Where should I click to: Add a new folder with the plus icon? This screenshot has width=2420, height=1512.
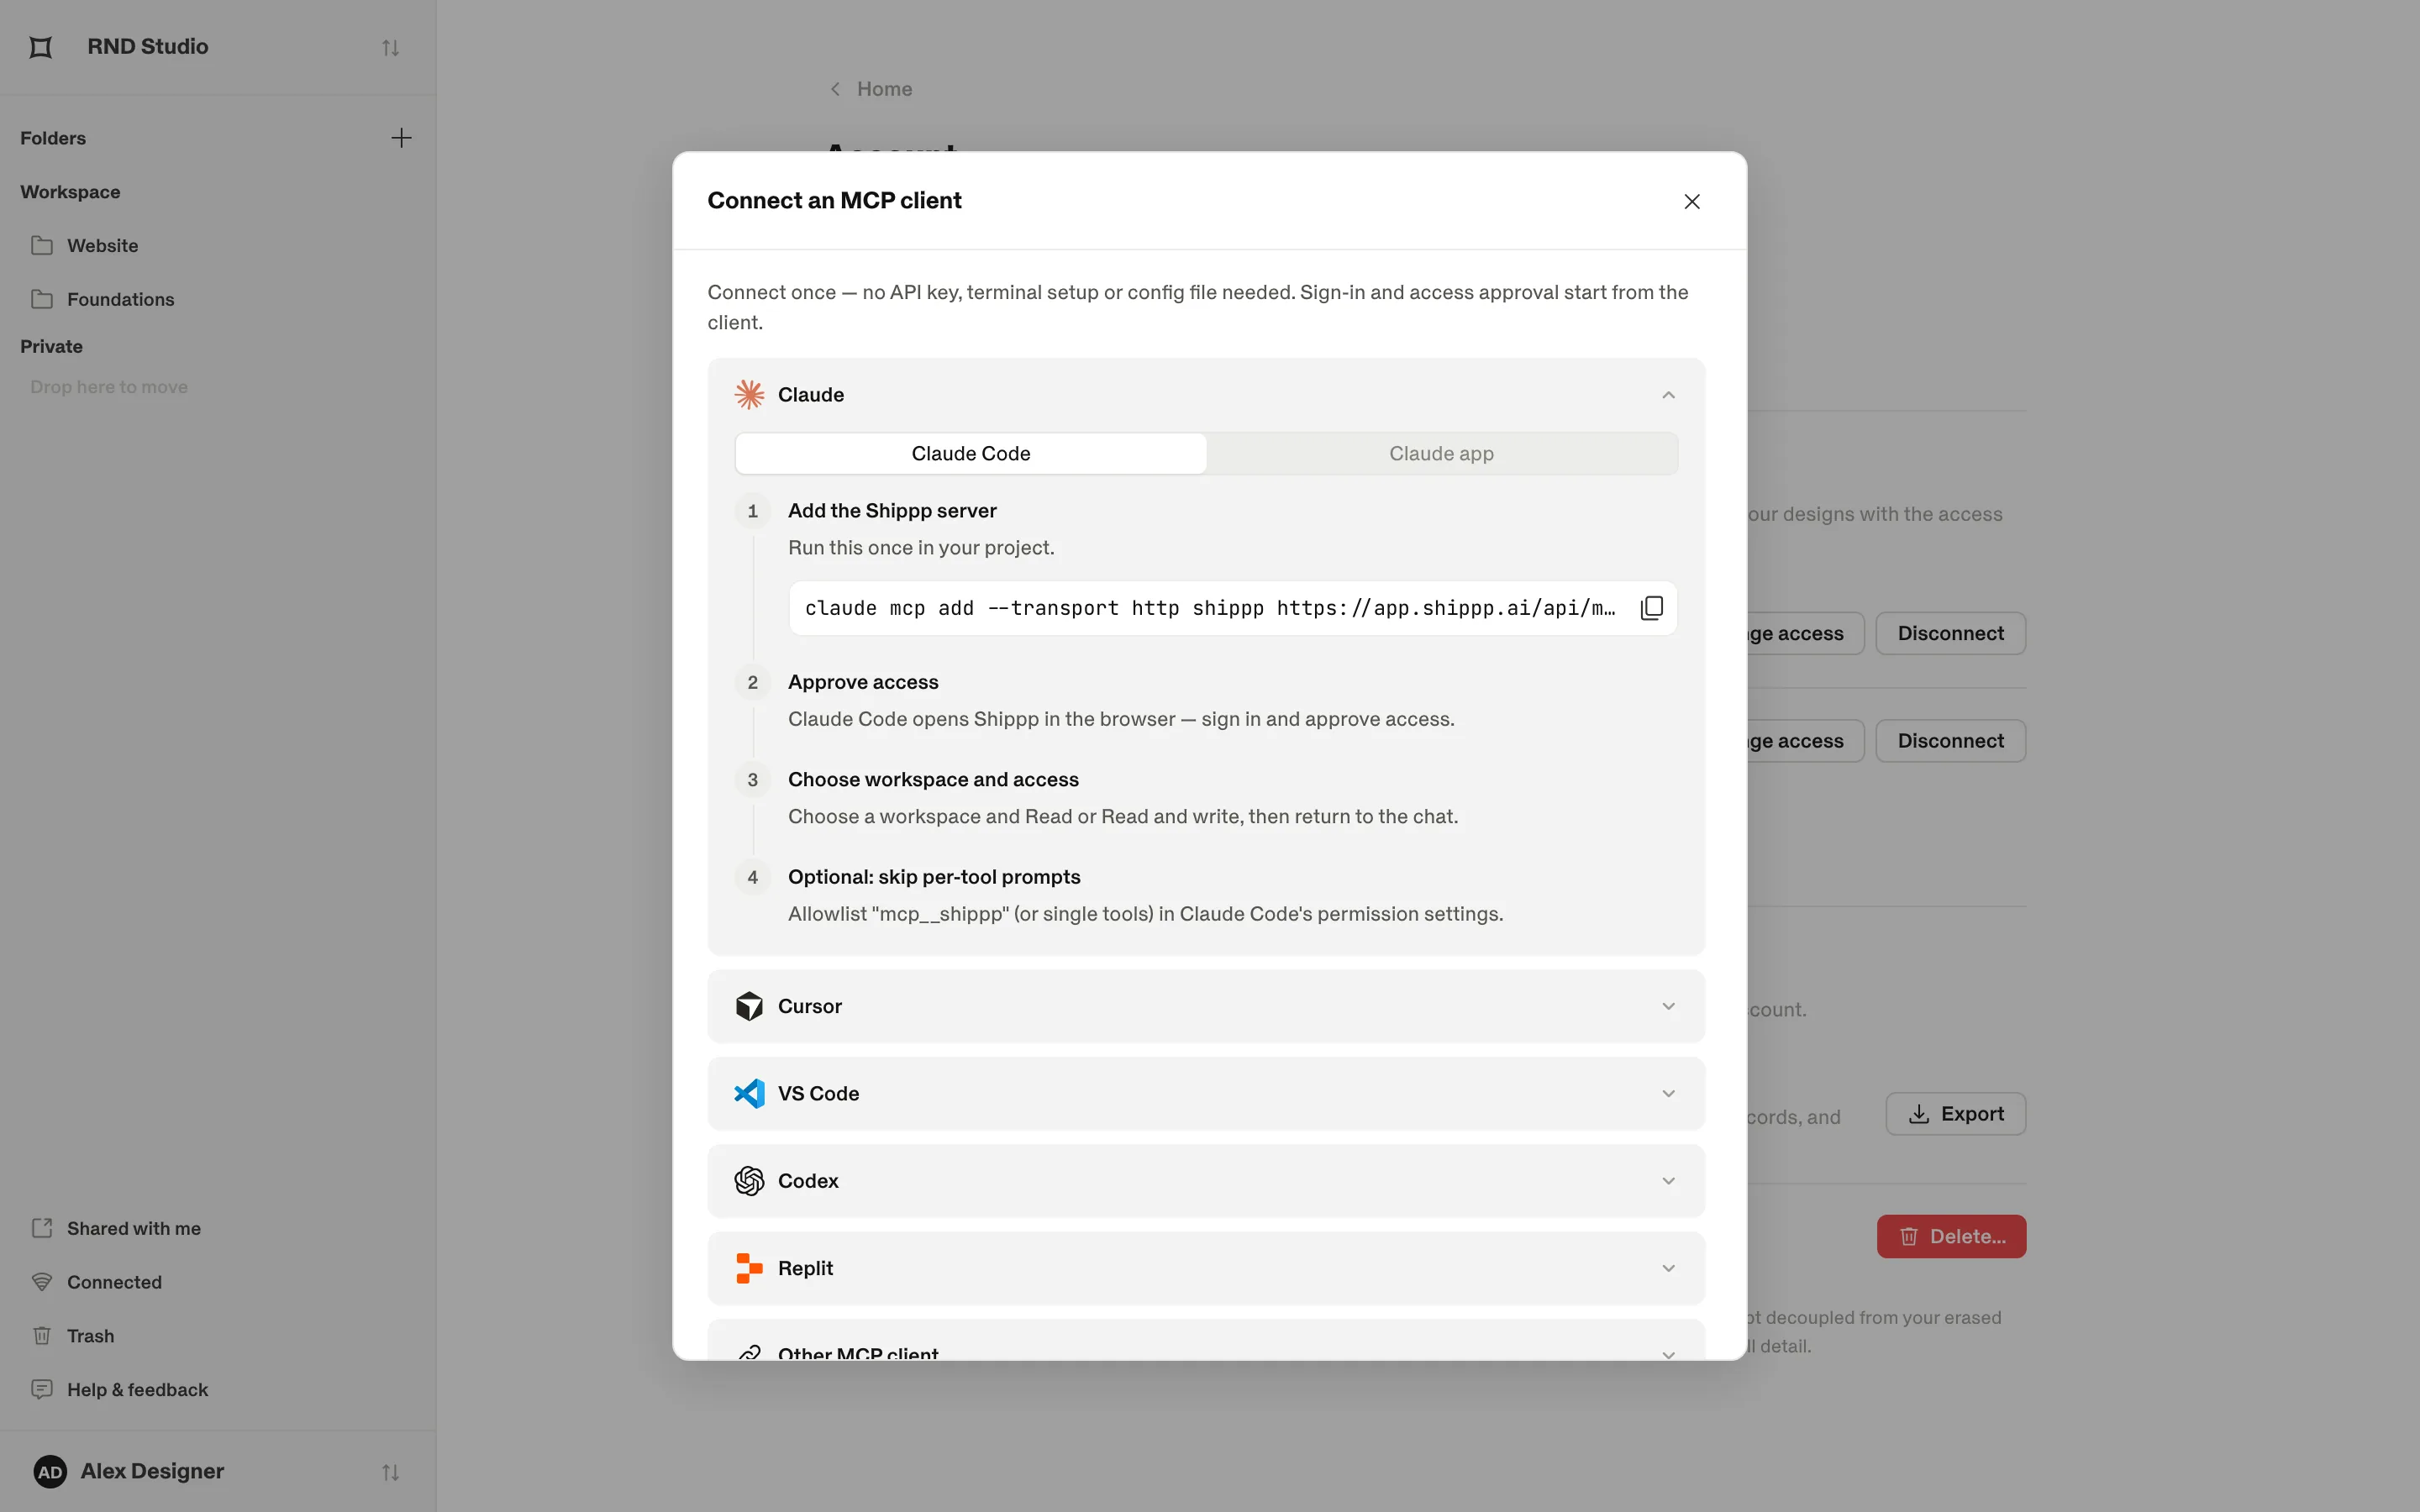(x=401, y=138)
